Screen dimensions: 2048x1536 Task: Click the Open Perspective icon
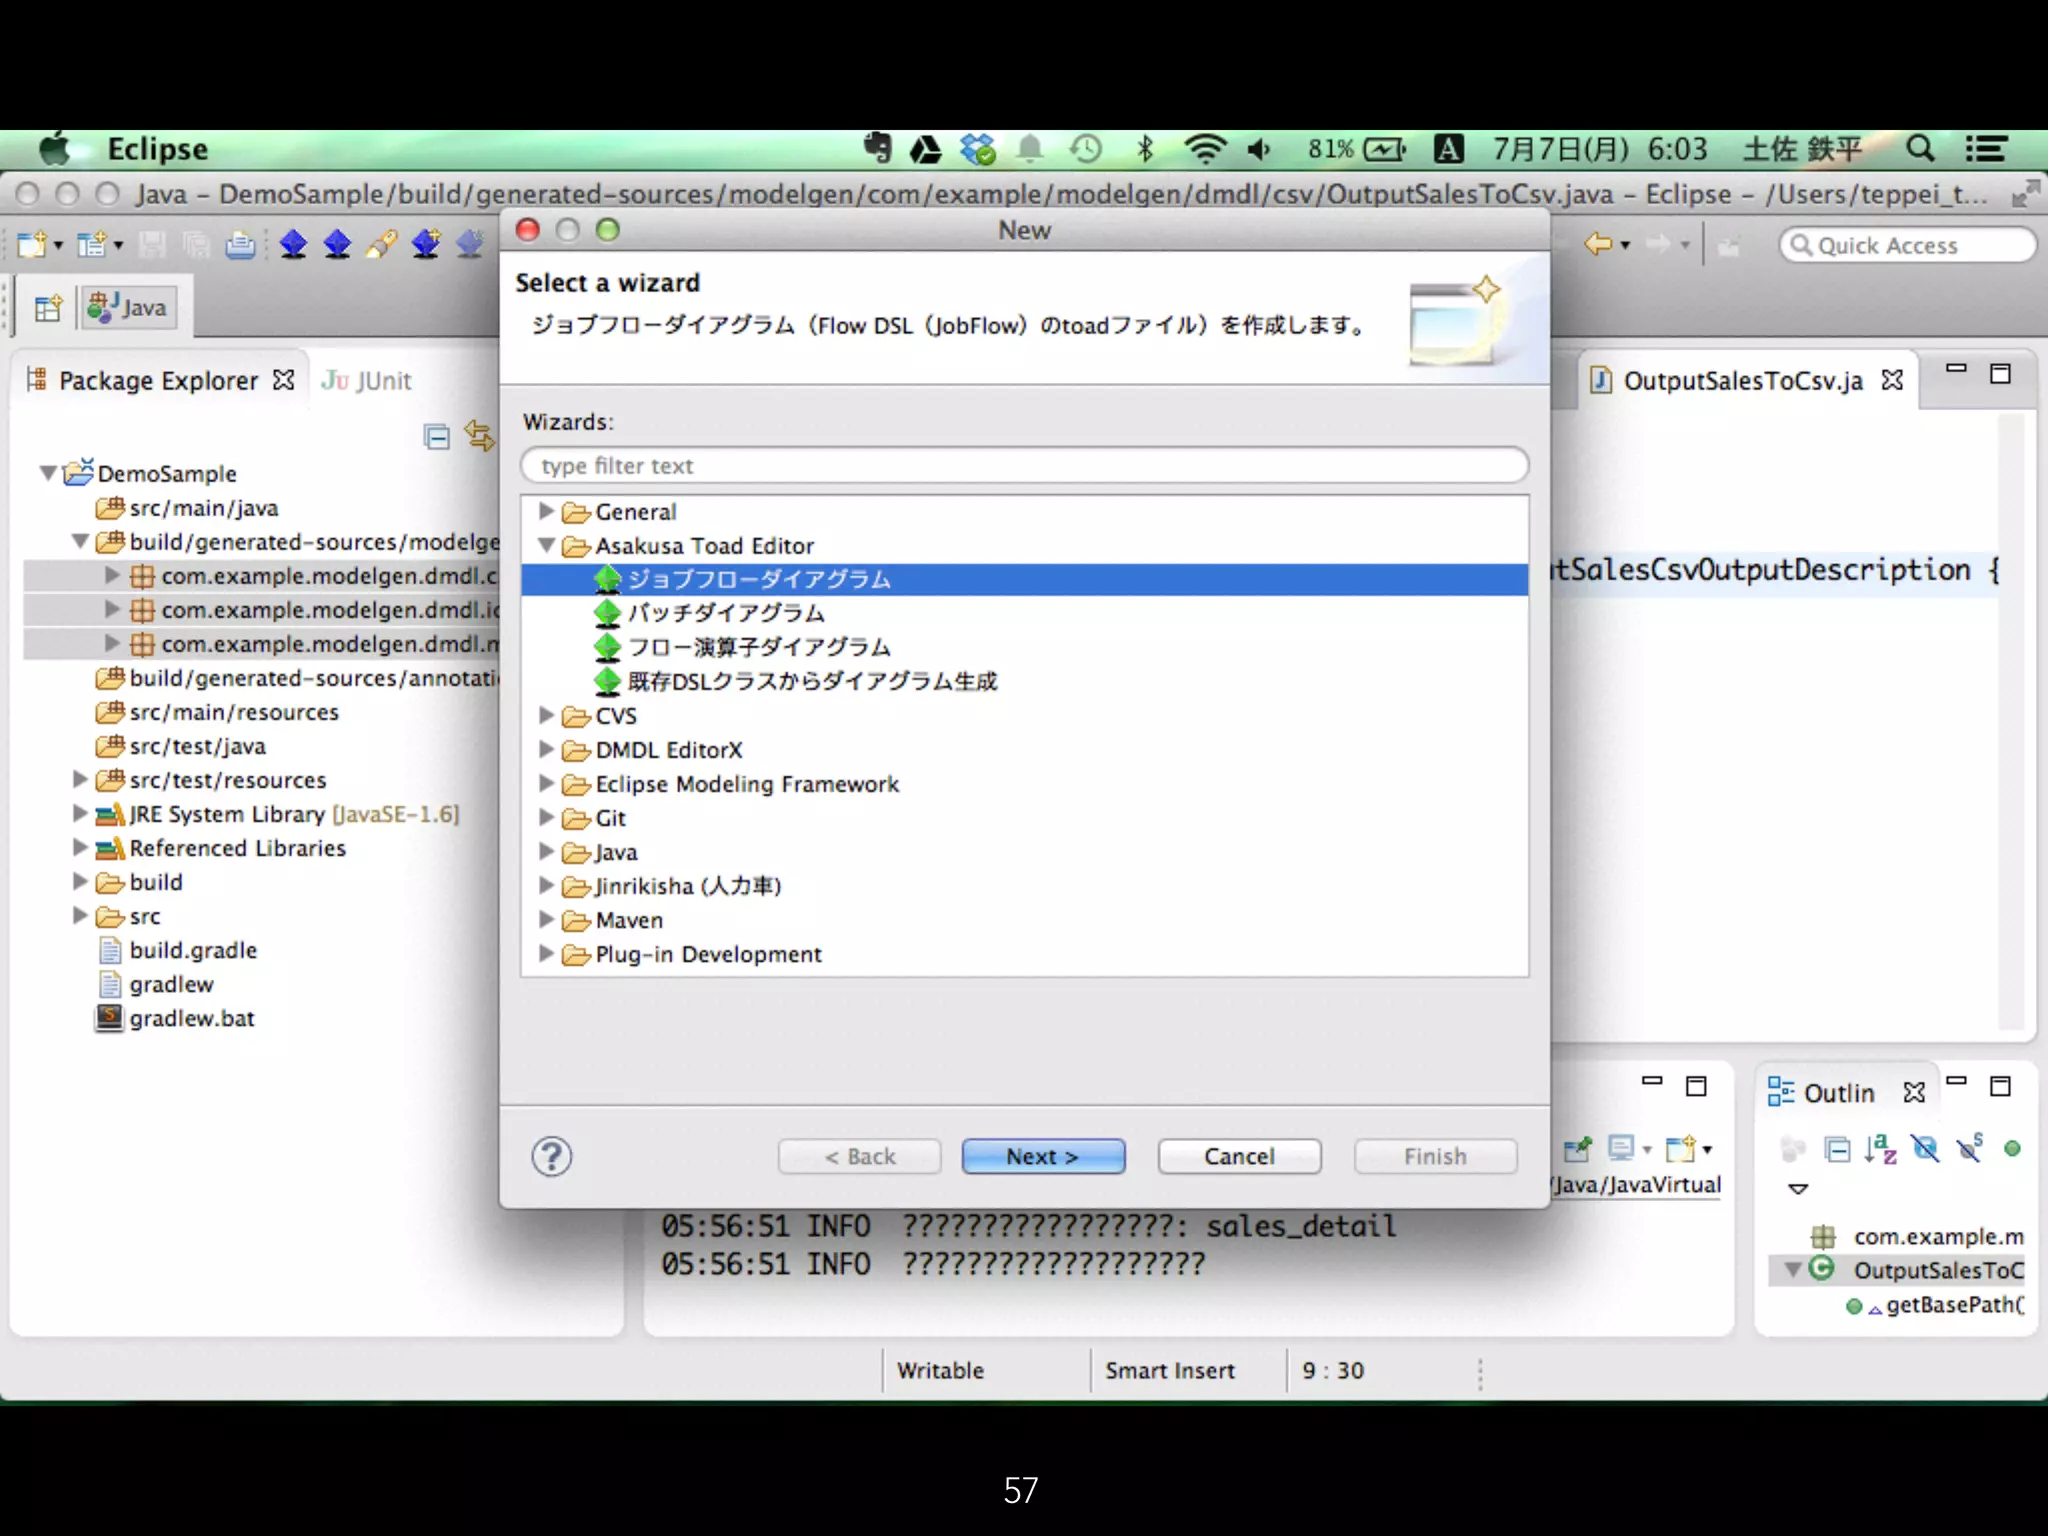[48, 308]
